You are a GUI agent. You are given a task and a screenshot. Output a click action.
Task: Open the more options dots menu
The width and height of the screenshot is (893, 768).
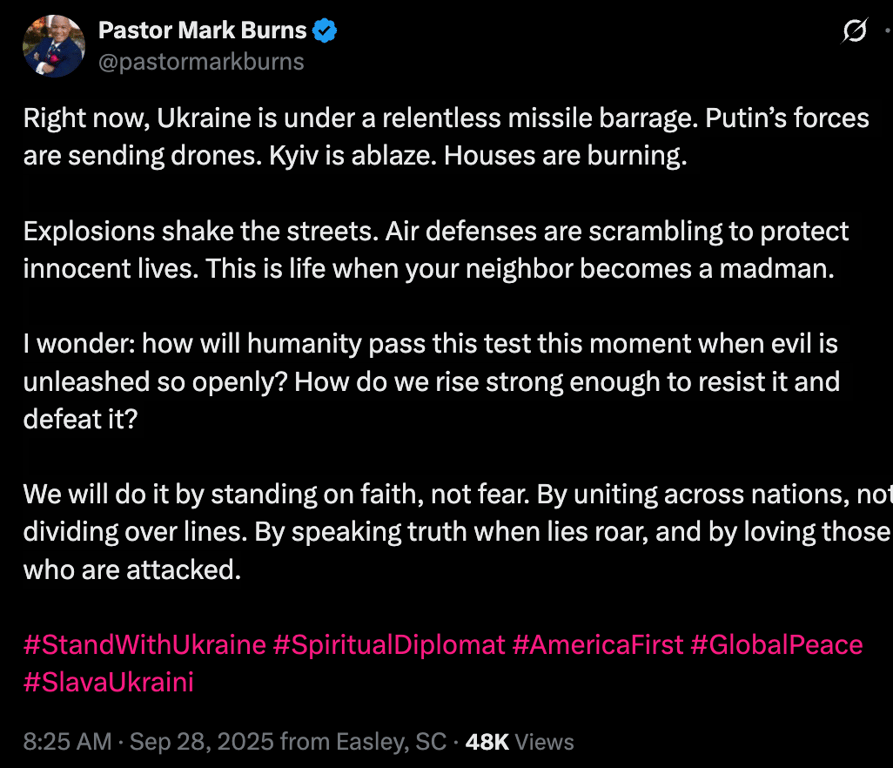click(888, 32)
